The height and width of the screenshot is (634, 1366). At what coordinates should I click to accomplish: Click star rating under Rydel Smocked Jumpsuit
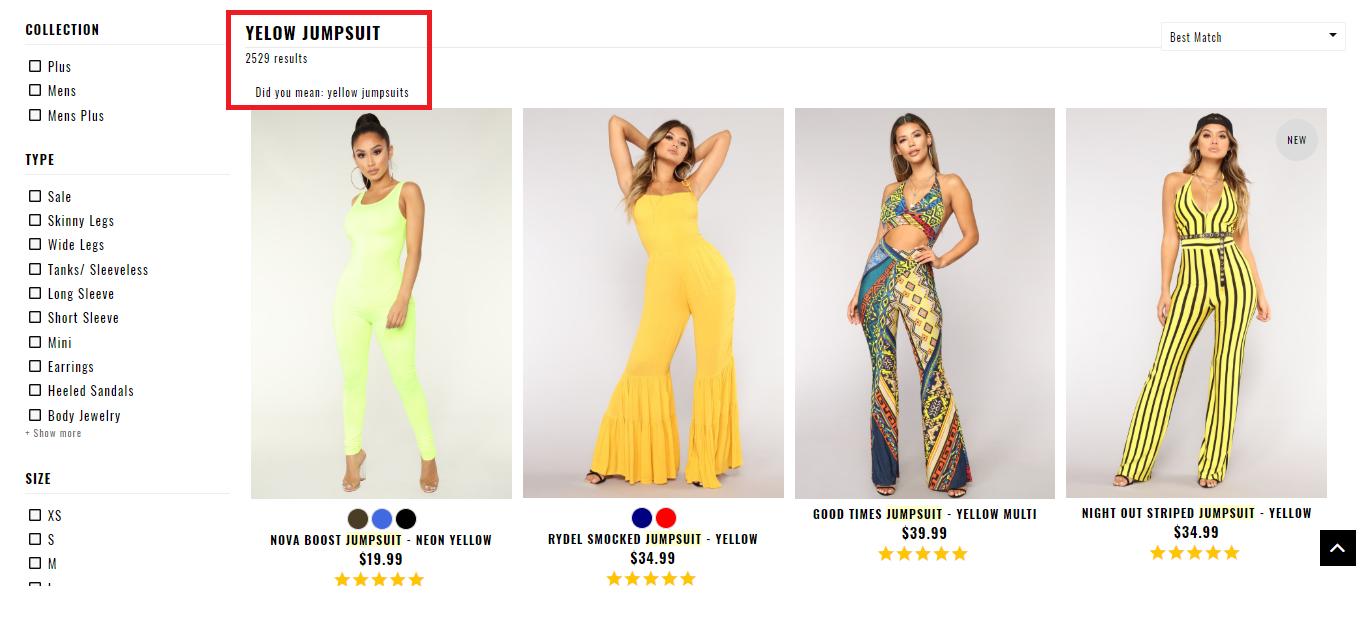651,578
